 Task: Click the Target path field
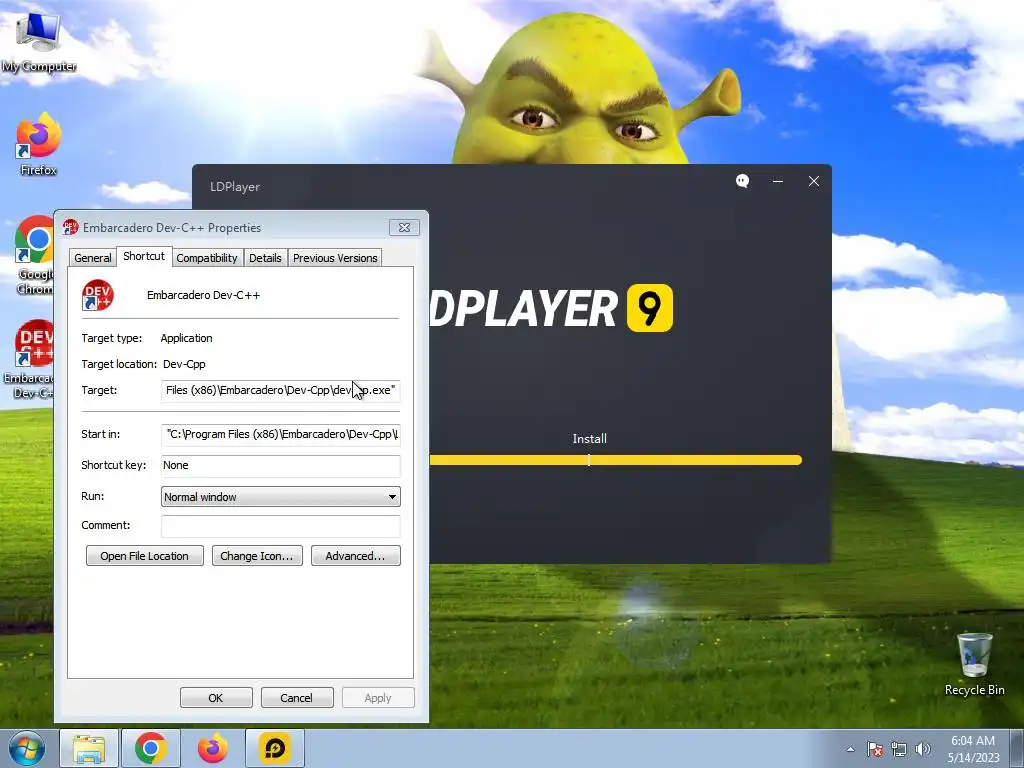pyautogui.click(x=281, y=391)
